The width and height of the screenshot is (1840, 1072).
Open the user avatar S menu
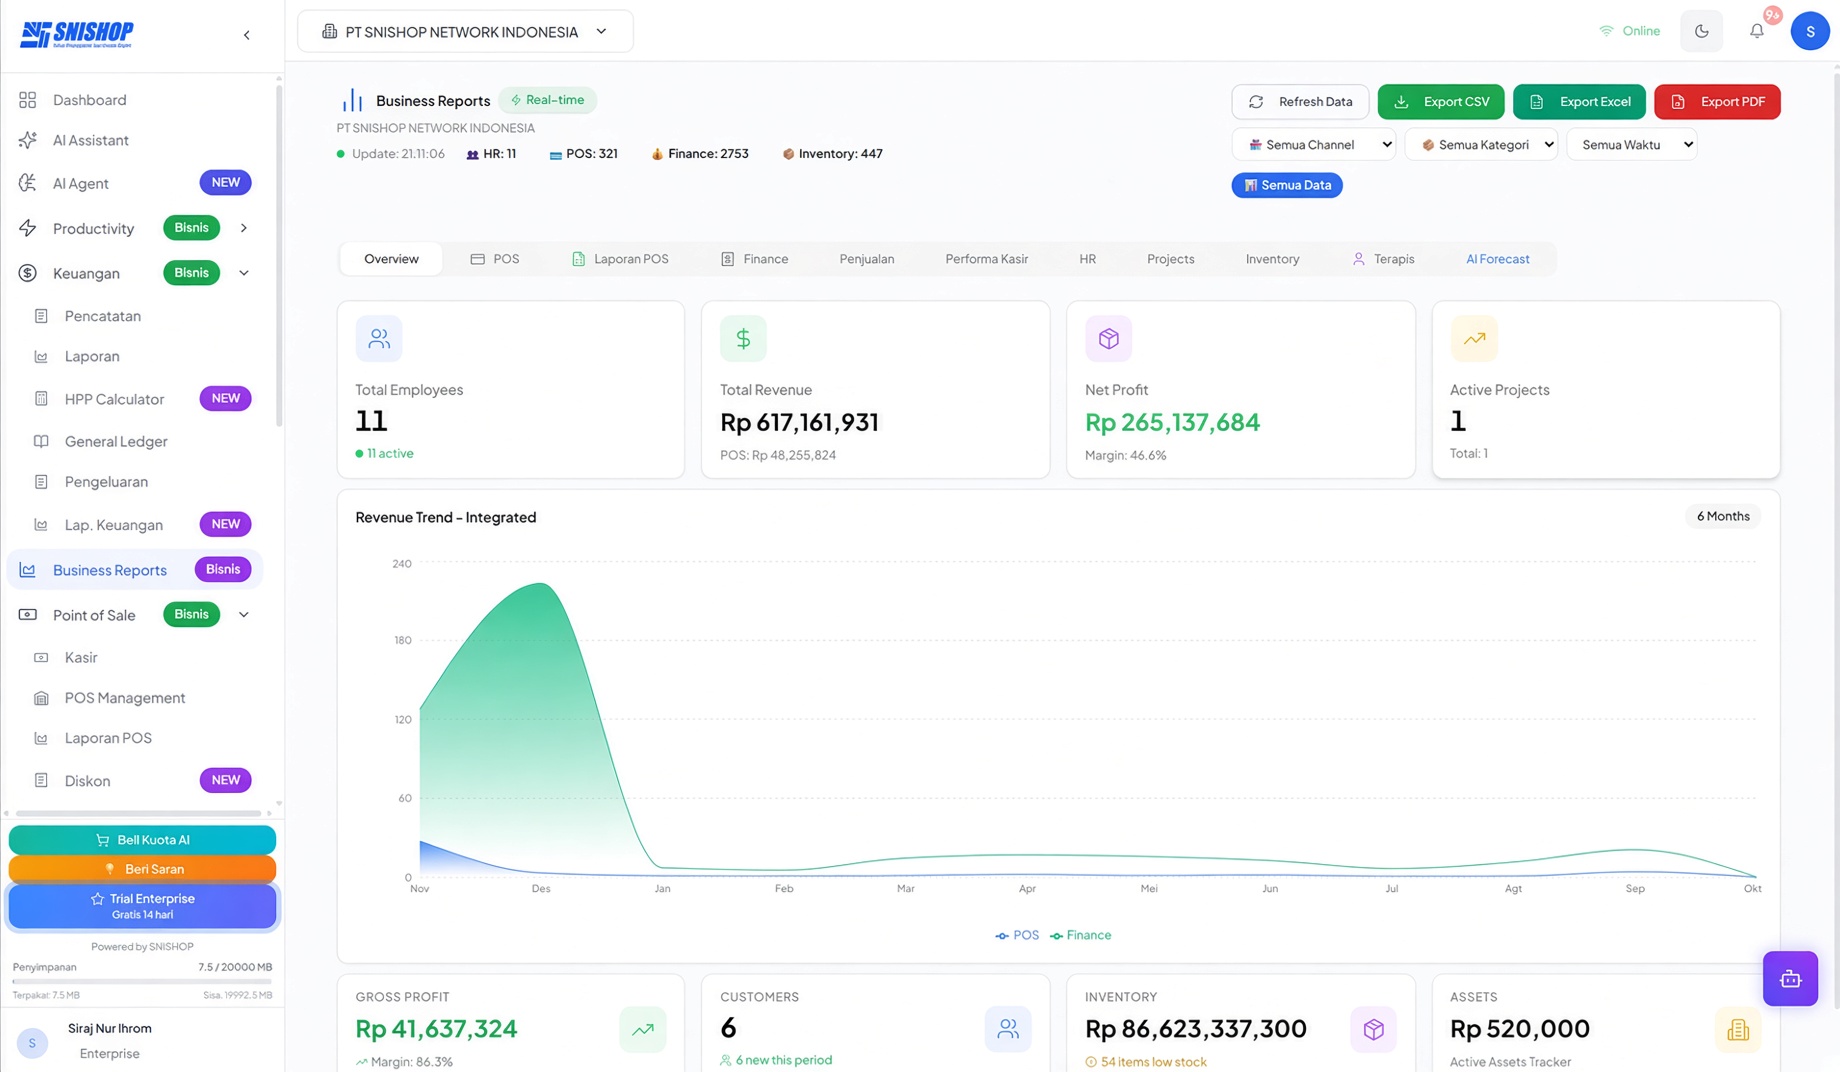click(x=1810, y=31)
